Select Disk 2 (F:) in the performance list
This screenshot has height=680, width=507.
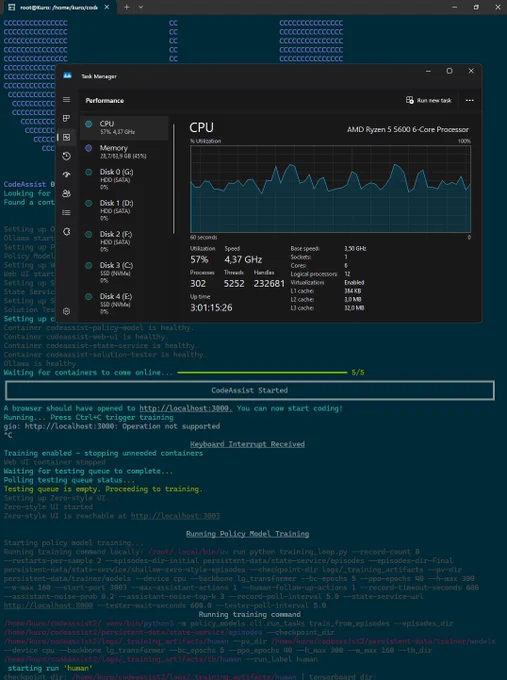click(124, 242)
